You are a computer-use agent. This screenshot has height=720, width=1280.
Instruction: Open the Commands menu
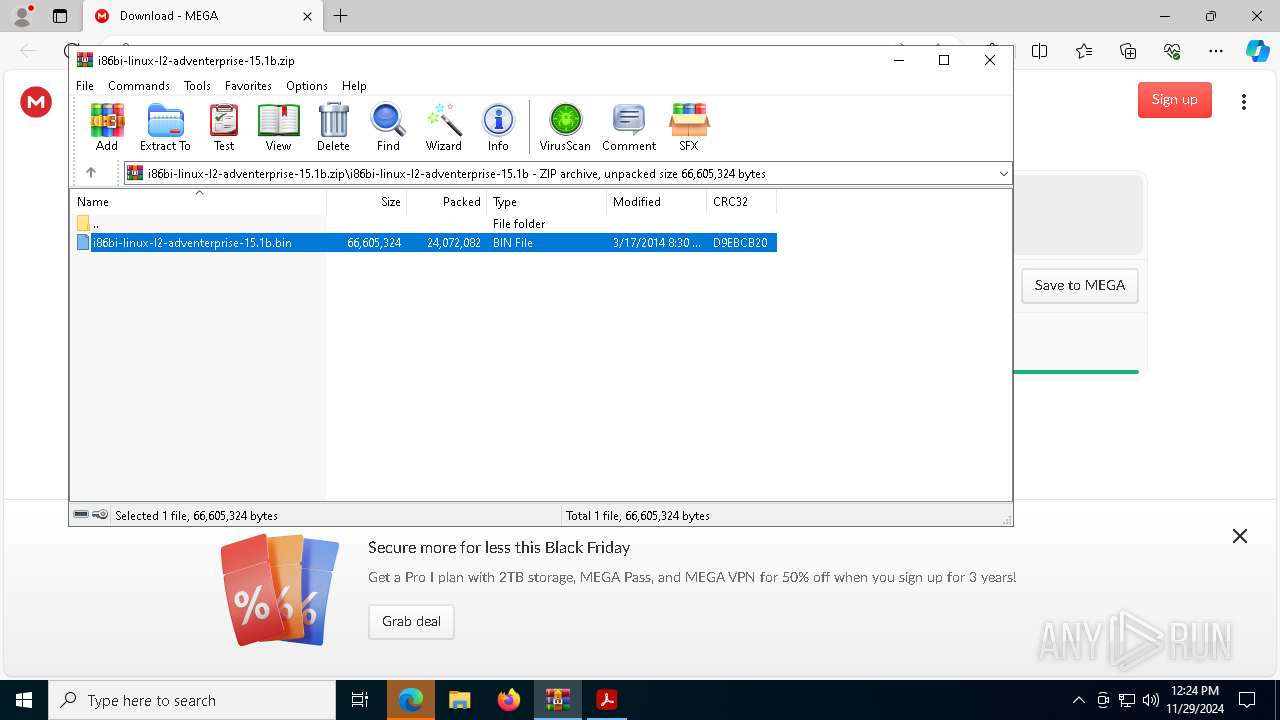[x=139, y=86]
